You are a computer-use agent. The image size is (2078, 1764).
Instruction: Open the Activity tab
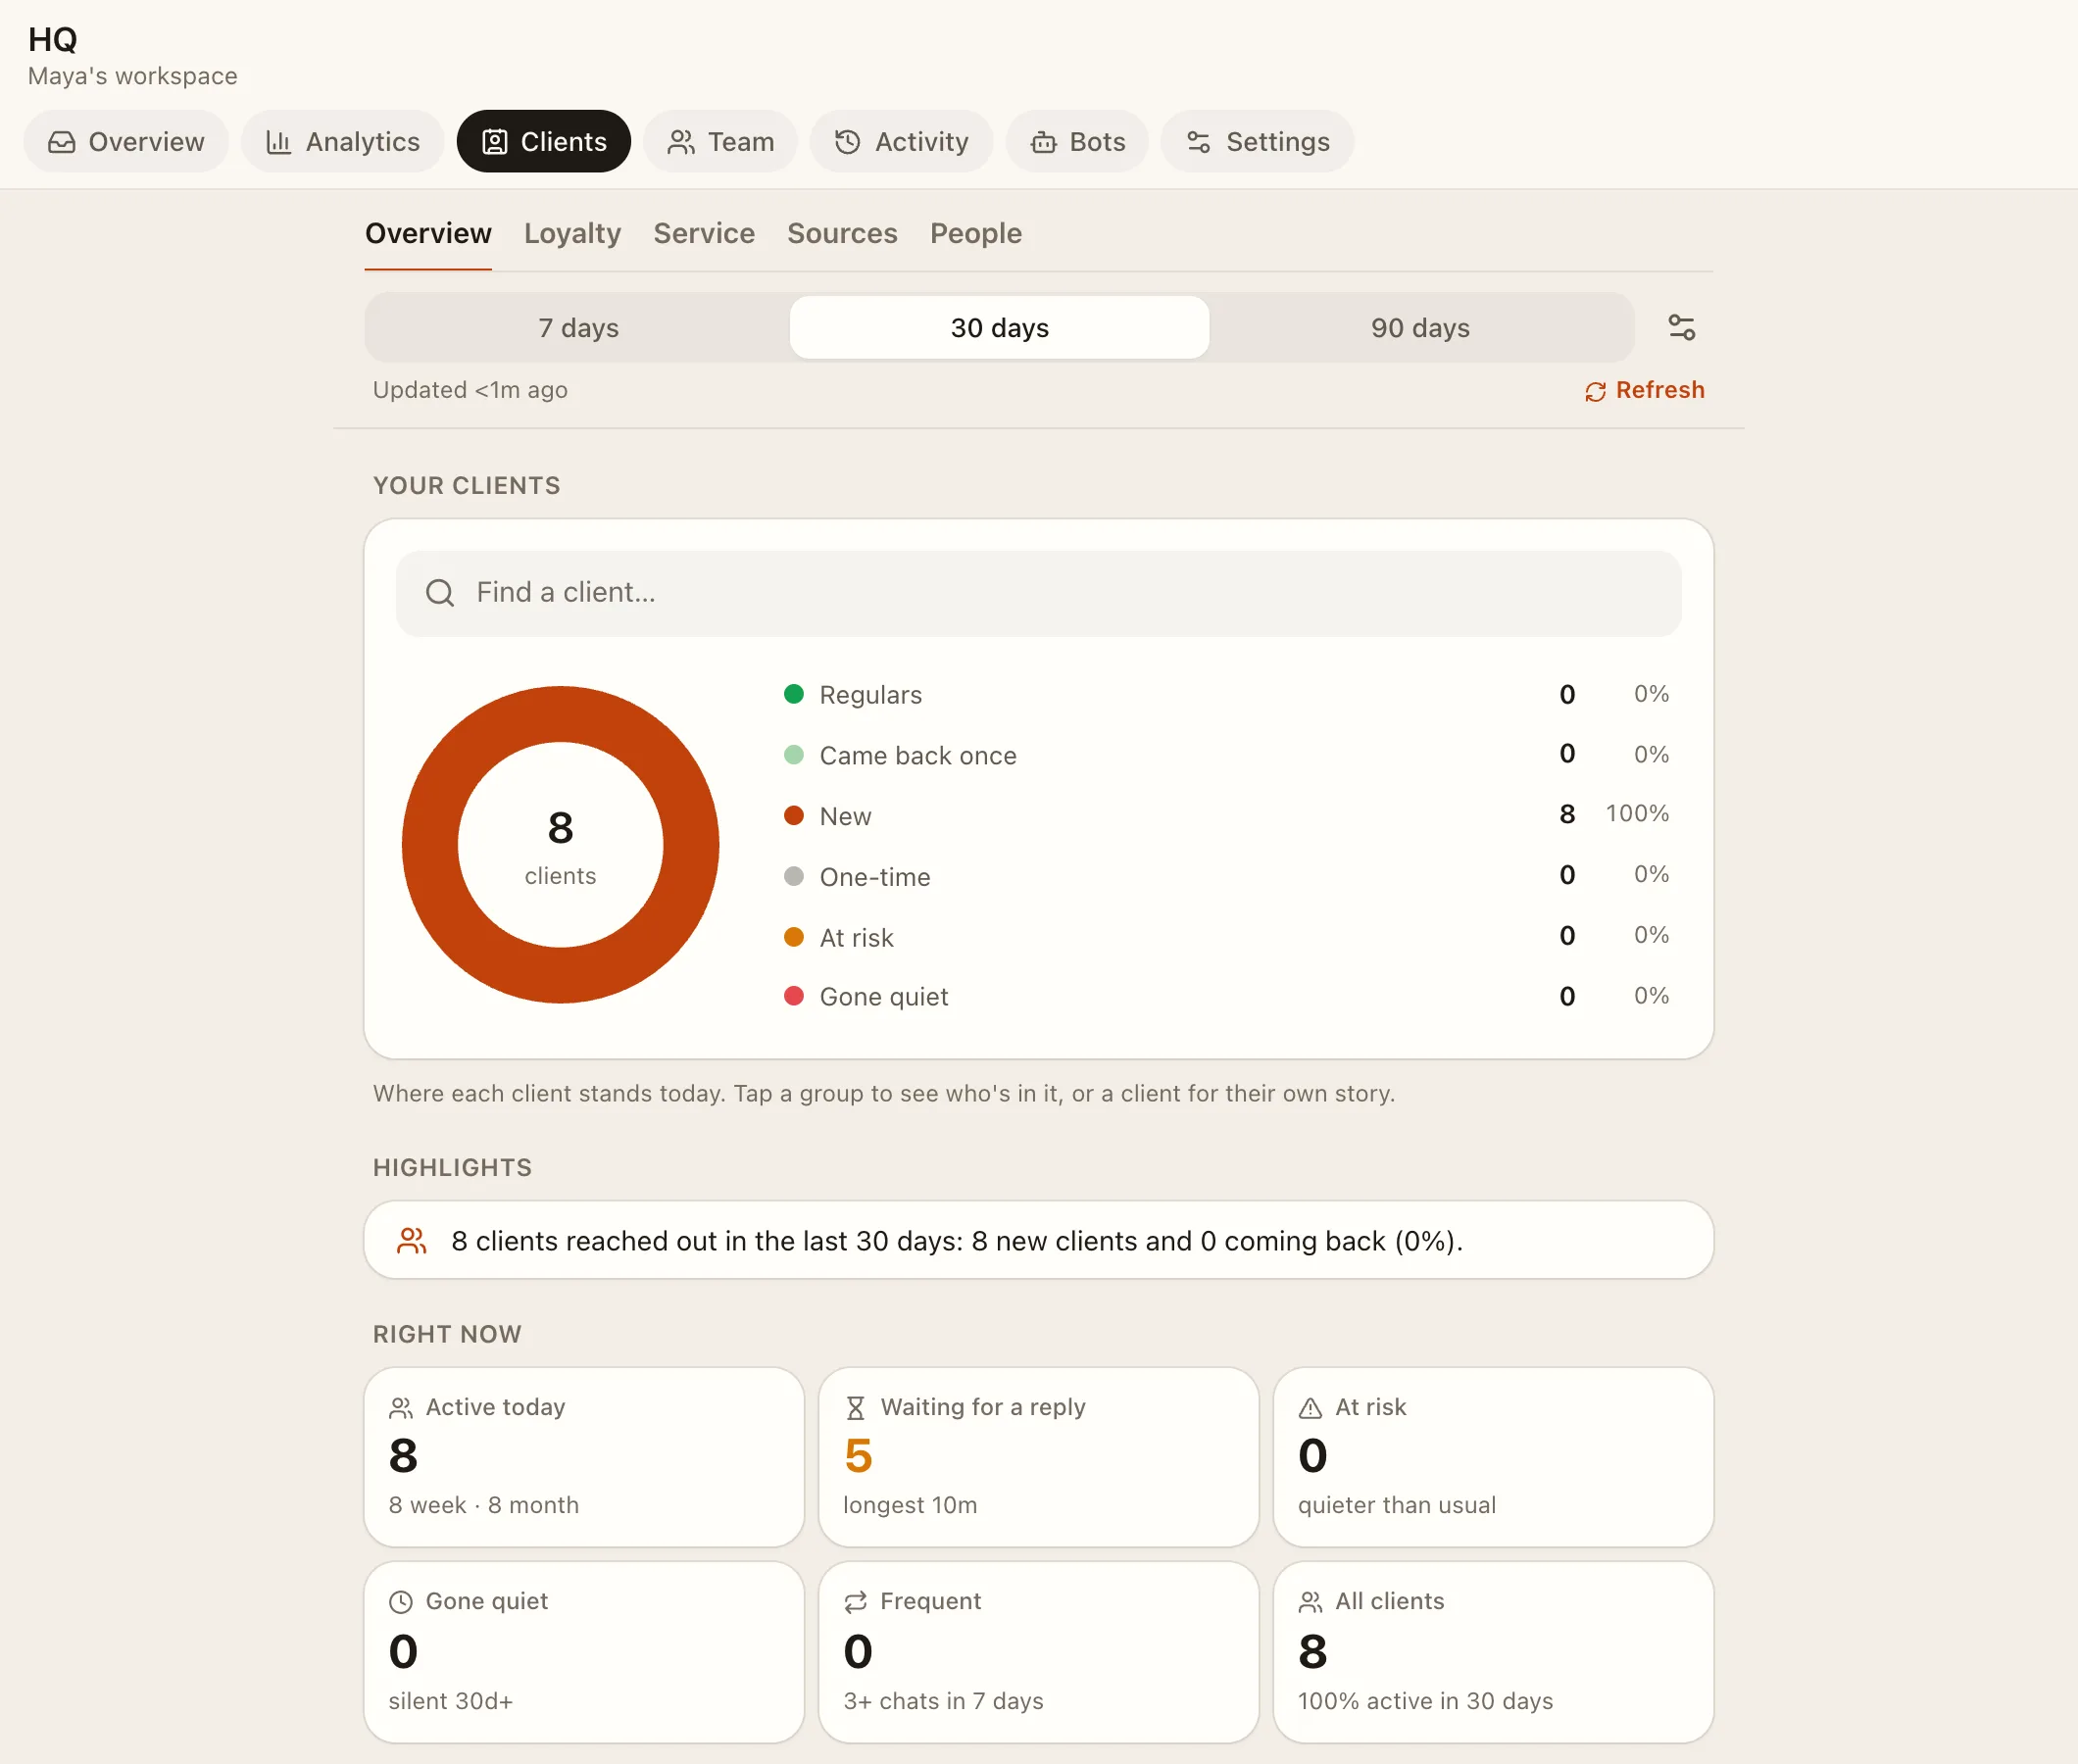click(901, 141)
